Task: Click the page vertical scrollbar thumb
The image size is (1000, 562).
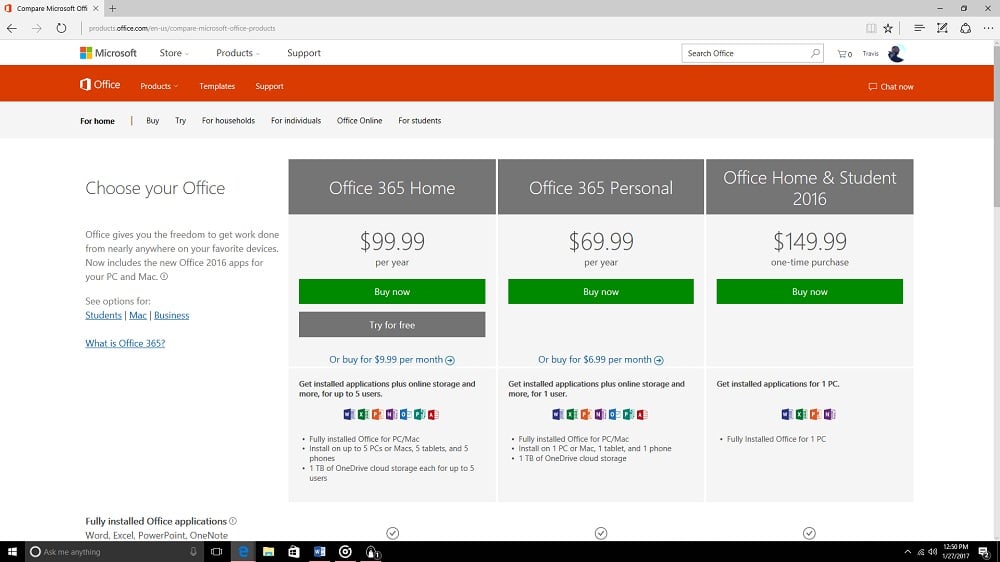Action: point(996,124)
